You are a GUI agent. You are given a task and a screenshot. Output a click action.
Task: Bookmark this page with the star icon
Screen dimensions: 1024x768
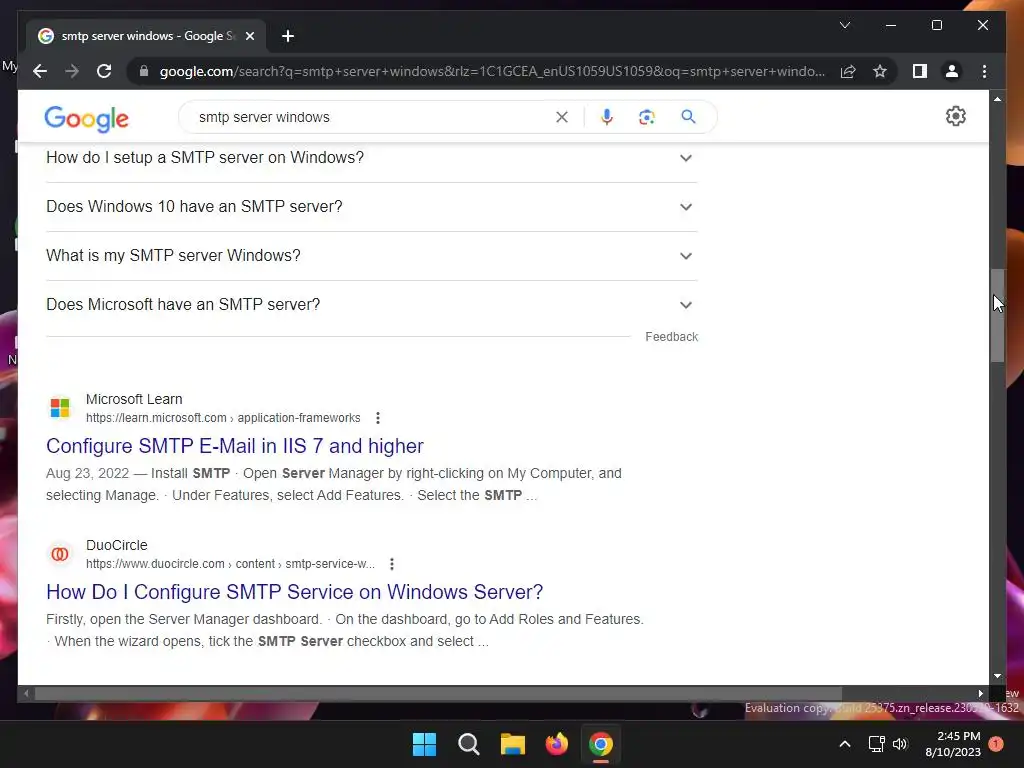coord(880,71)
